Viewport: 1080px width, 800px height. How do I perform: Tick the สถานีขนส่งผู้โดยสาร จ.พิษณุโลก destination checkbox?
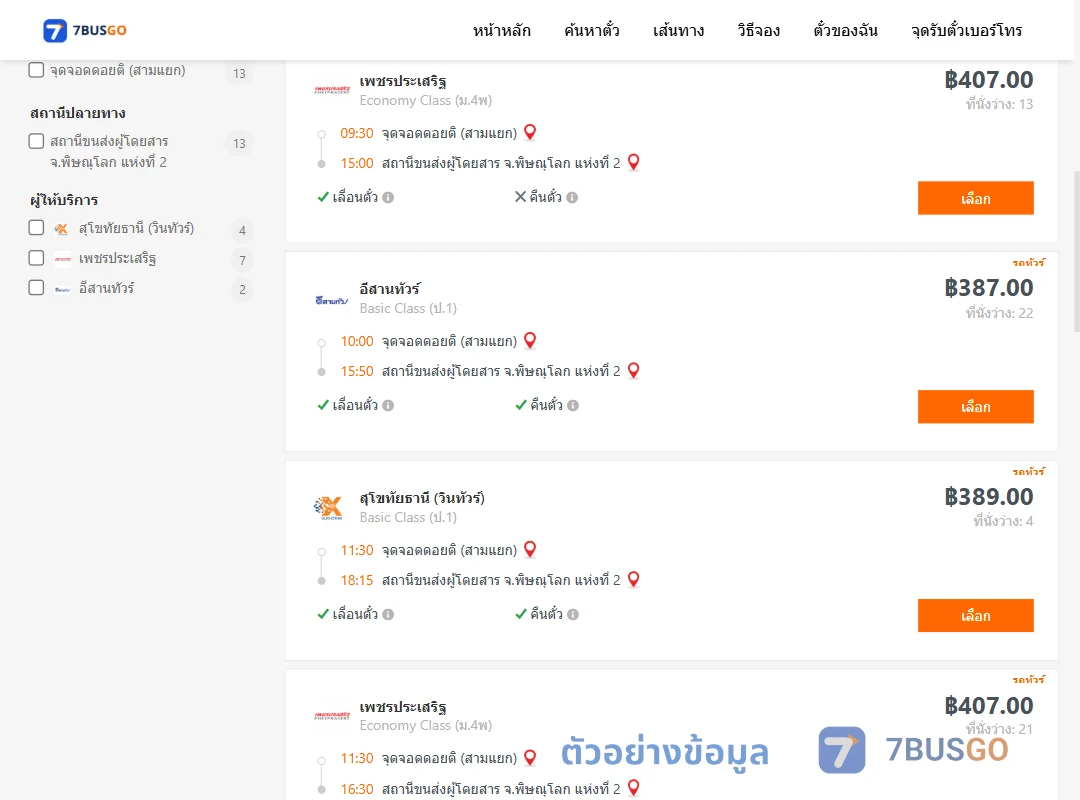37,141
